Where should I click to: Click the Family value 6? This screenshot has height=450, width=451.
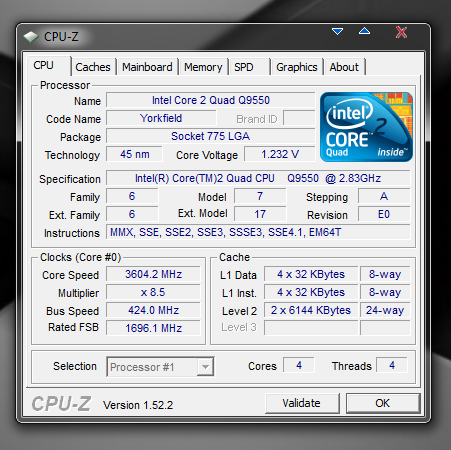coord(132,196)
